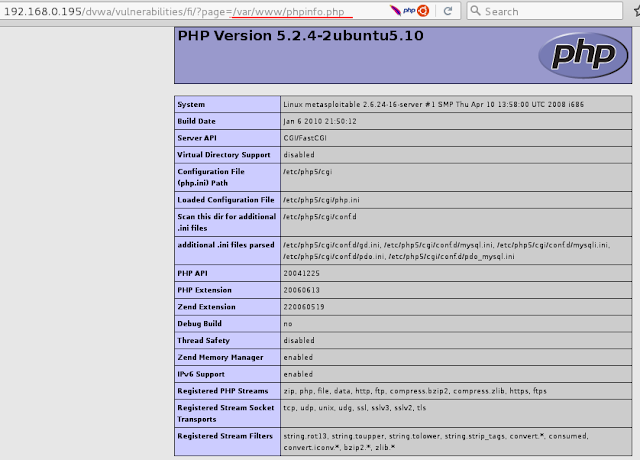This screenshot has height=460, width=640.
Task: Click the URL address bar text
Action: pyautogui.click(x=174, y=11)
